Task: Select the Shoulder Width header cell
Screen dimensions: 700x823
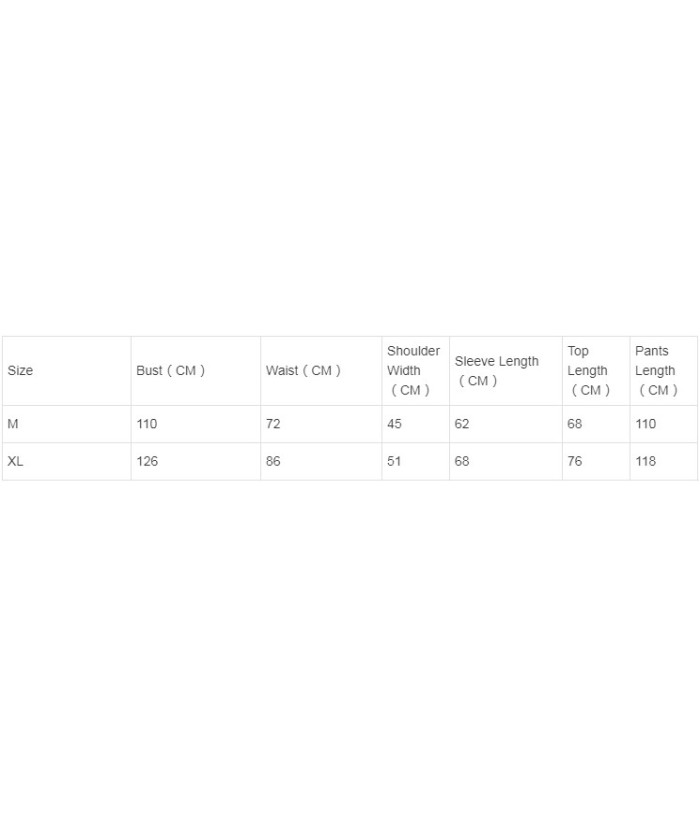Action: 416,371
